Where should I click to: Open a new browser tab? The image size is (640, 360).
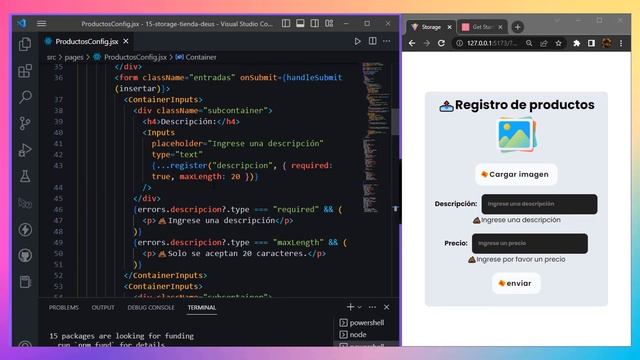tap(518, 27)
